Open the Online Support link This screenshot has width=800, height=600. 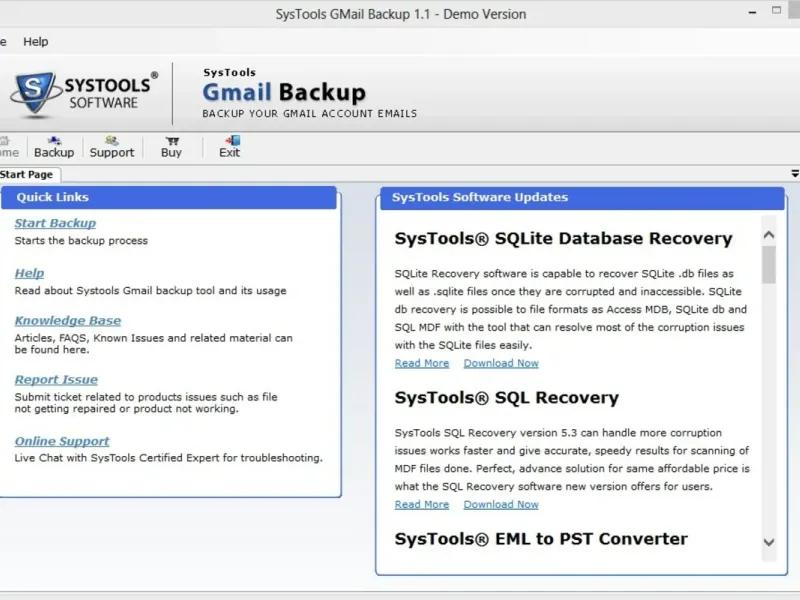[x=62, y=441]
